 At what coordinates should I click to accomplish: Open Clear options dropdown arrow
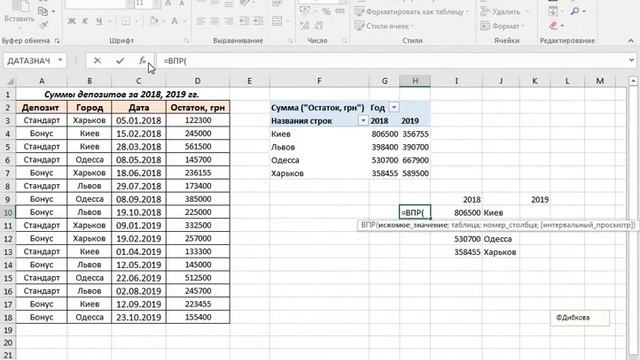[562, 26]
